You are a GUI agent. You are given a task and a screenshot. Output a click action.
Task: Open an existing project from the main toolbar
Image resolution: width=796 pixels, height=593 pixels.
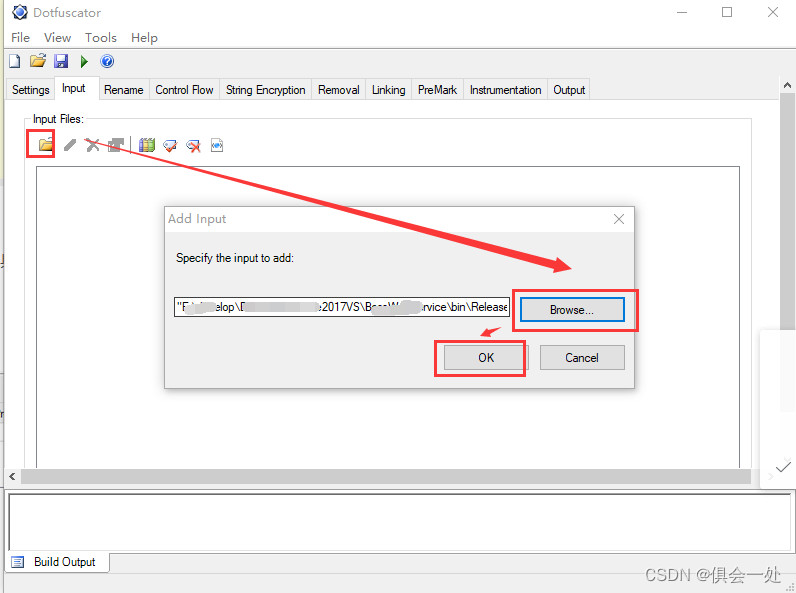click(x=38, y=61)
